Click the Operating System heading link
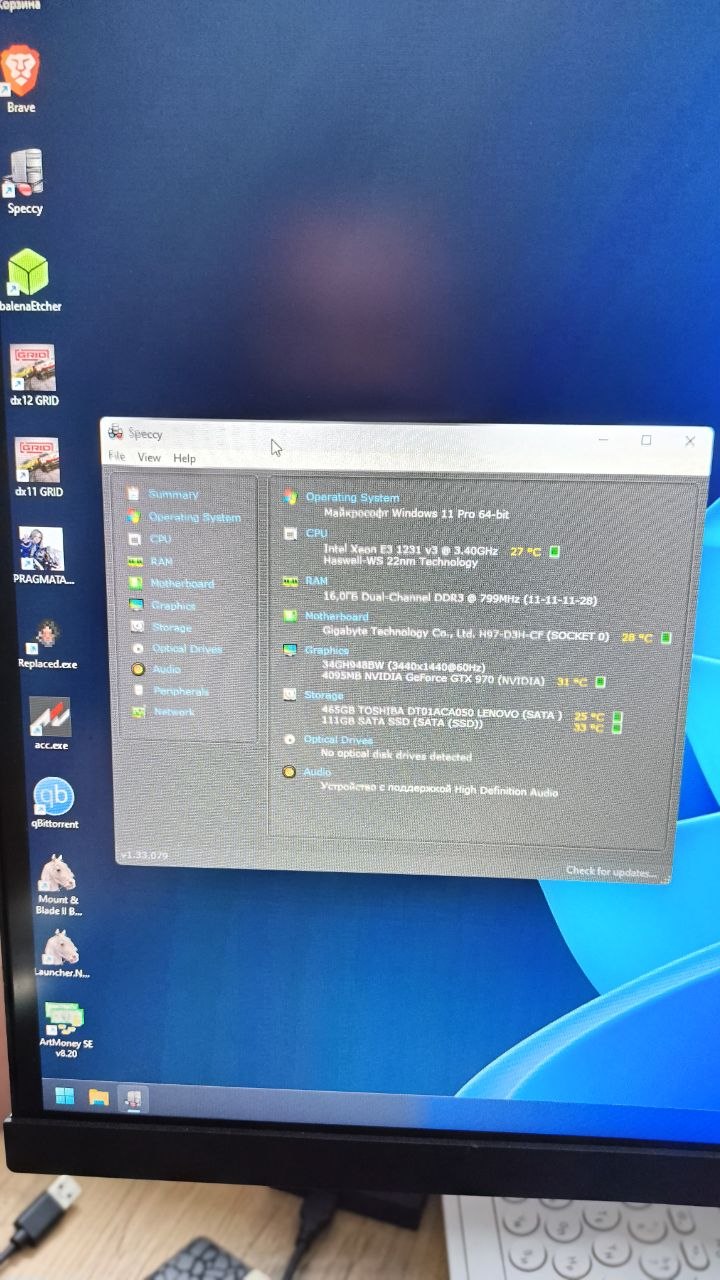 click(x=352, y=497)
